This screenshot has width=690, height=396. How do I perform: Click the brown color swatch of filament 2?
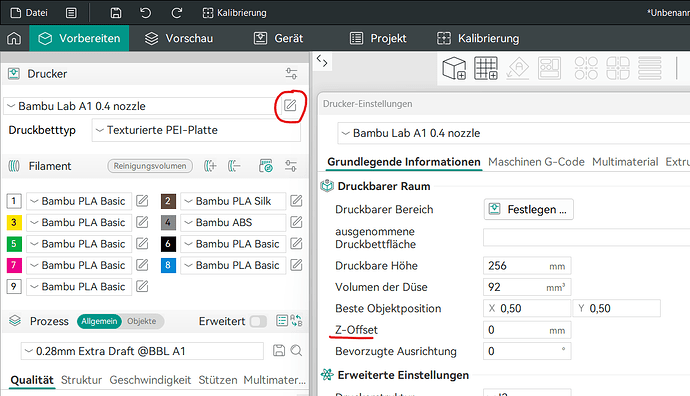point(168,201)
